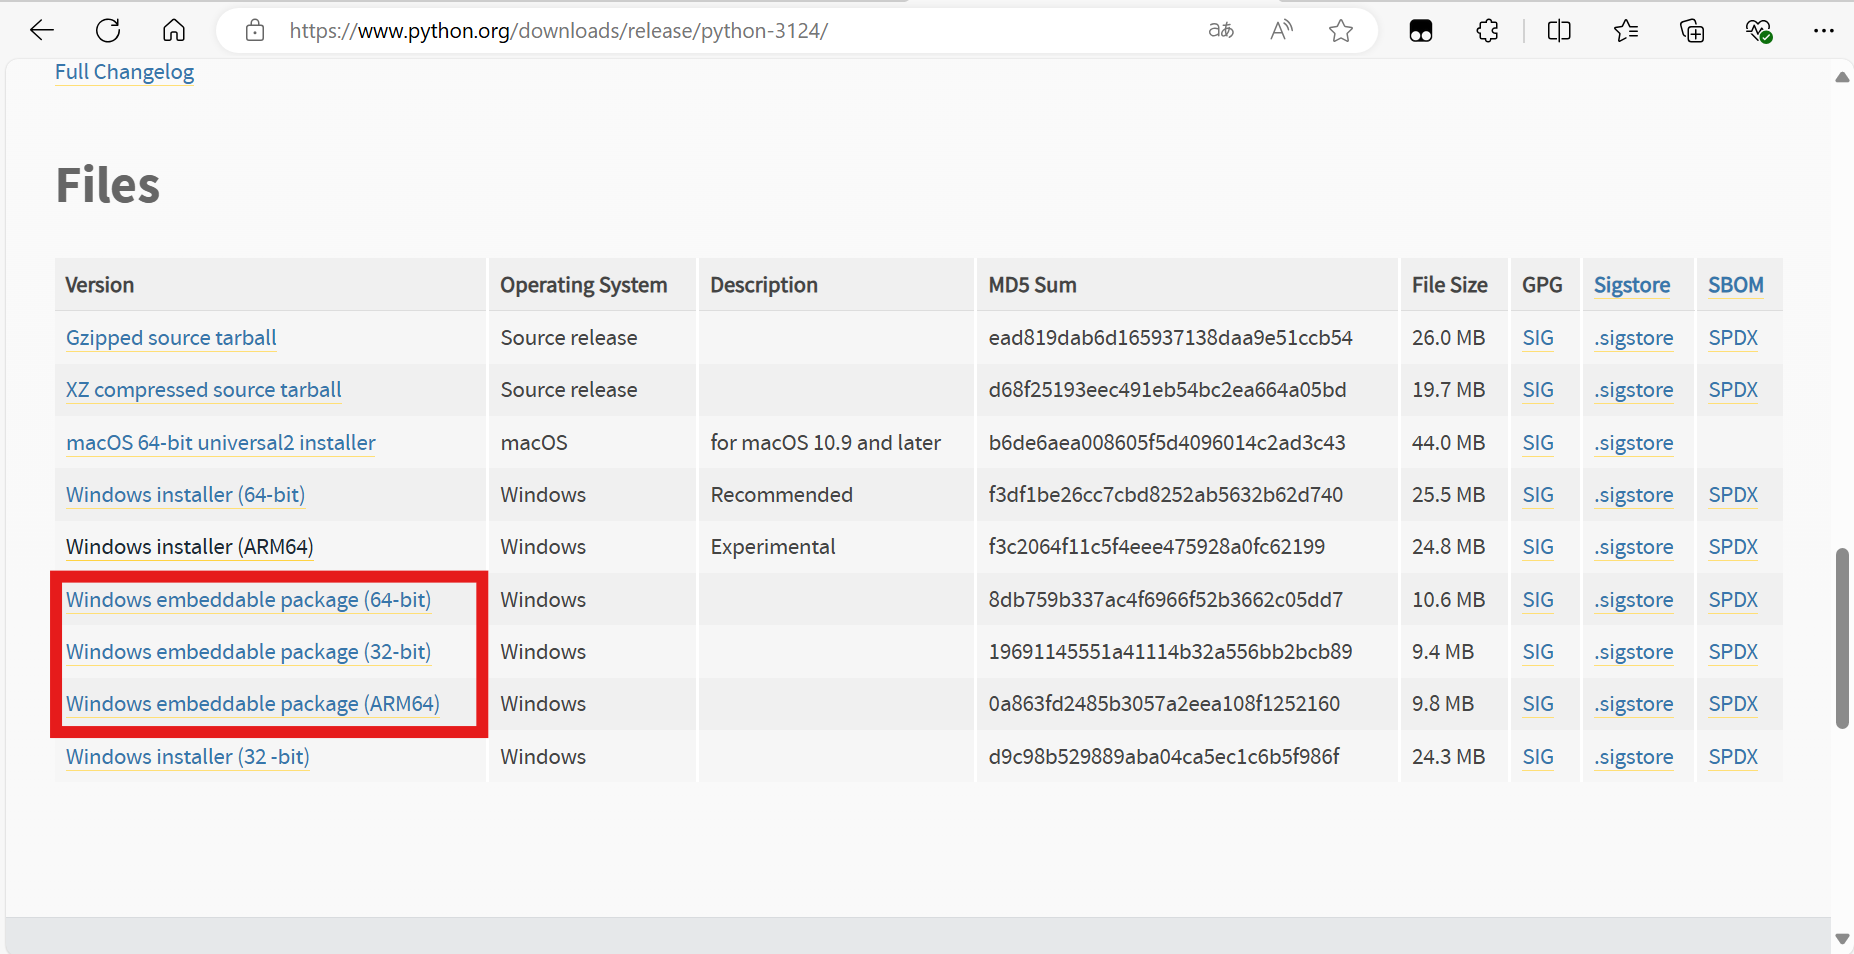Open the Collections icon

coord(1692,31)
